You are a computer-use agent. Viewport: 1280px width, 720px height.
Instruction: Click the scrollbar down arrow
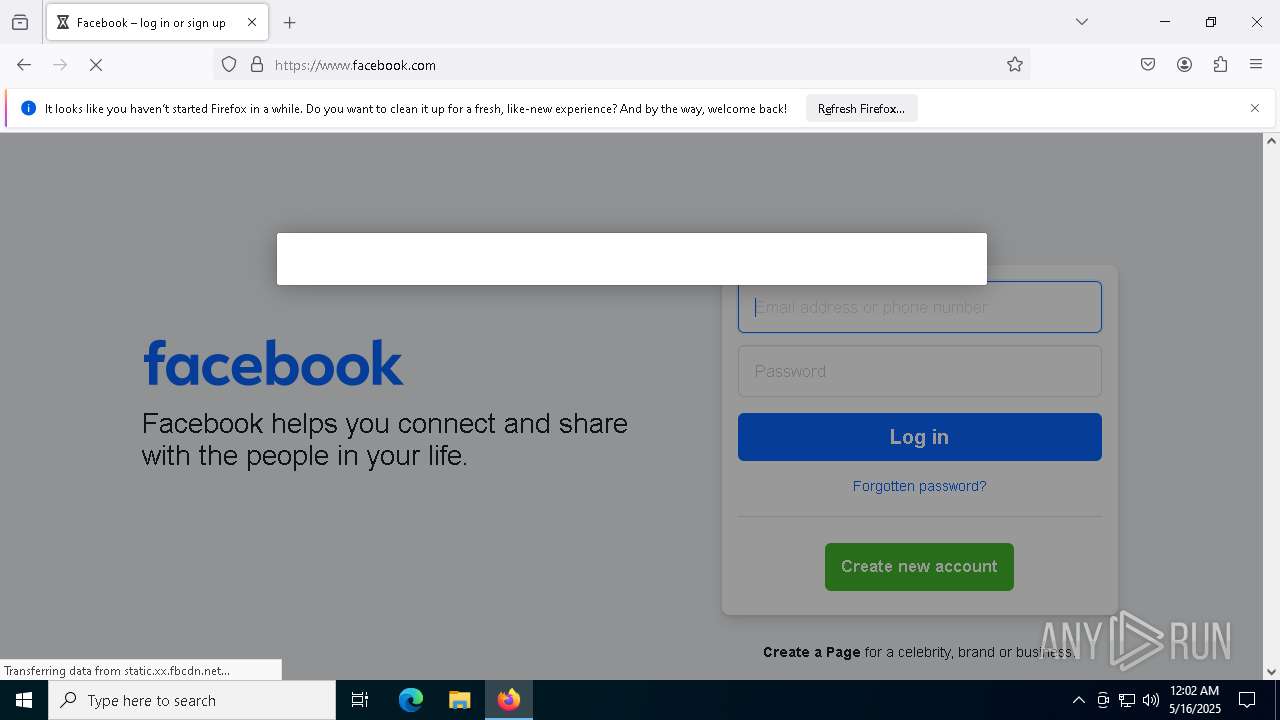(1271, 672)
